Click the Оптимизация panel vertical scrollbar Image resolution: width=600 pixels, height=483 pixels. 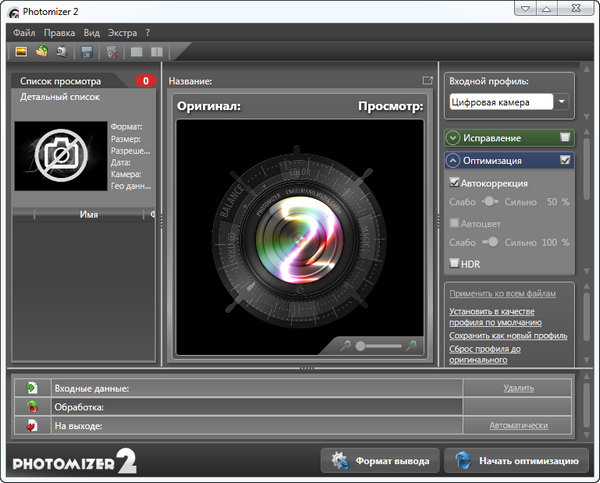(x=587, y=168)
